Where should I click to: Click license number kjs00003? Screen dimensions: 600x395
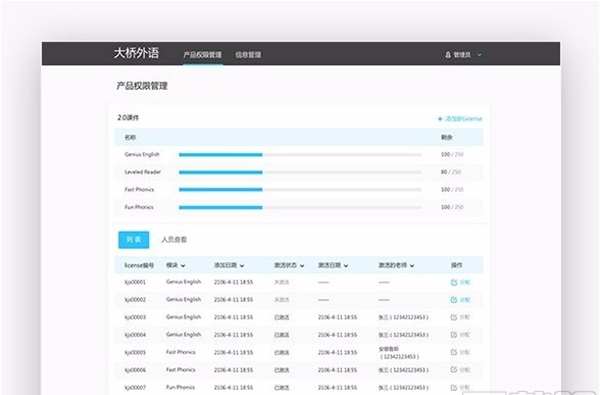point(135,317)
